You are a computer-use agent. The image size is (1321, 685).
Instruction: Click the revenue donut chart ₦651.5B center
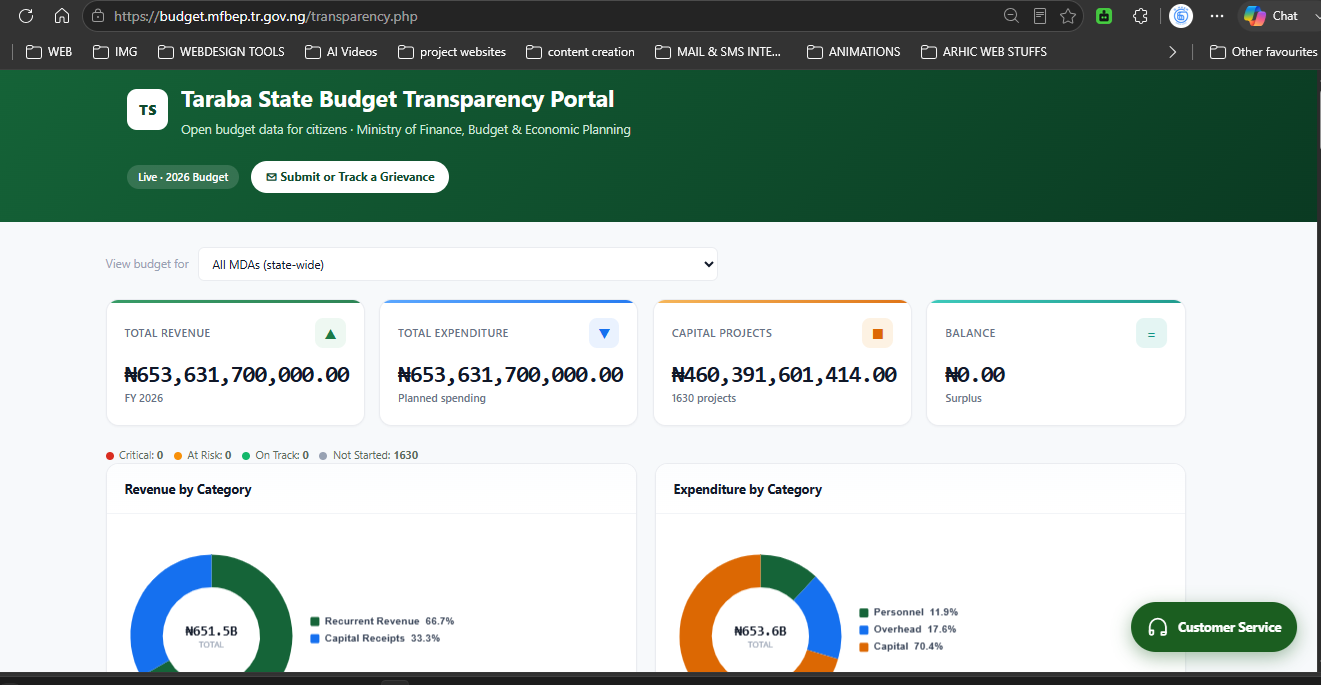click(211, 634)
